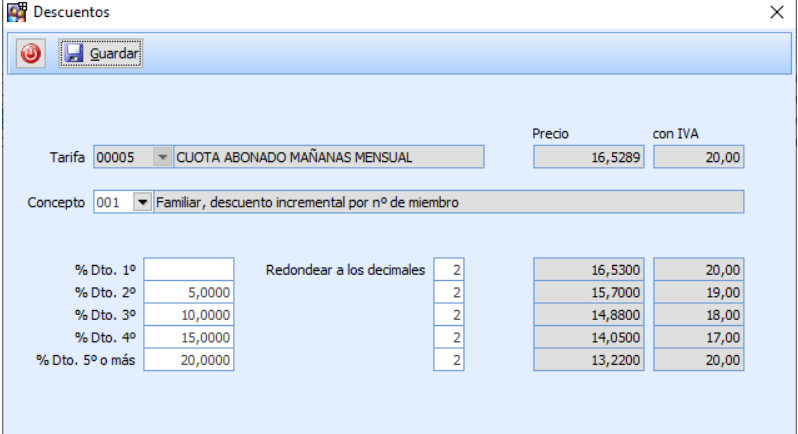
Task: Click the % Dto. 3º field with 10,0000
Action: pyautogui.click(x=189, y=315)
